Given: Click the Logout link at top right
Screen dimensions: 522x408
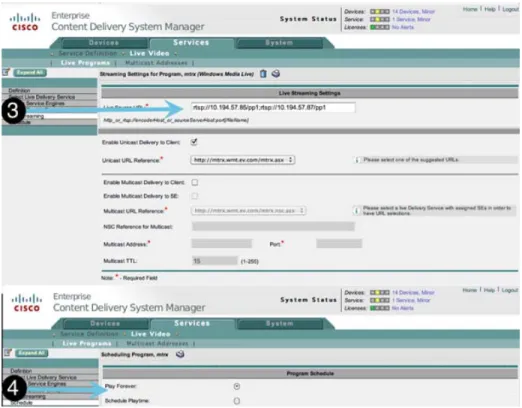Looking at the screenshot, I should pos(510,9).
